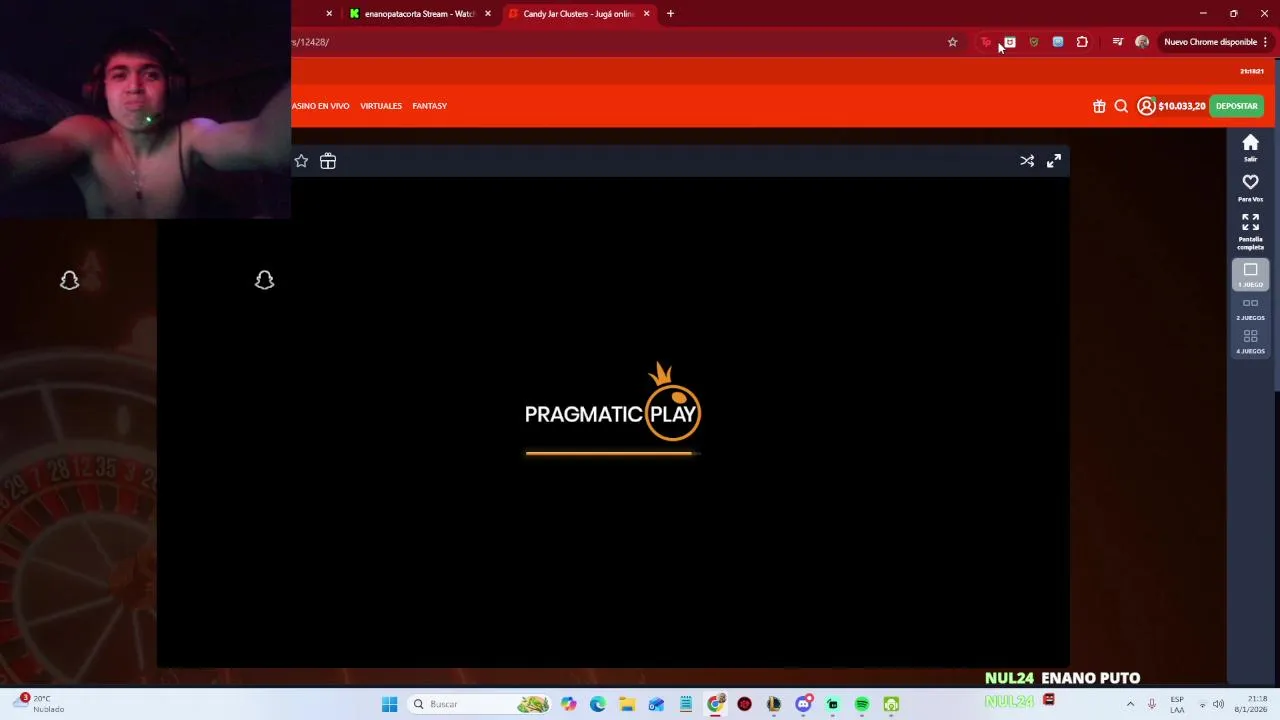Open File Explorer from the taskbar
The height and width of the screenshot is (720, 1280).
(x=627, y=704)
